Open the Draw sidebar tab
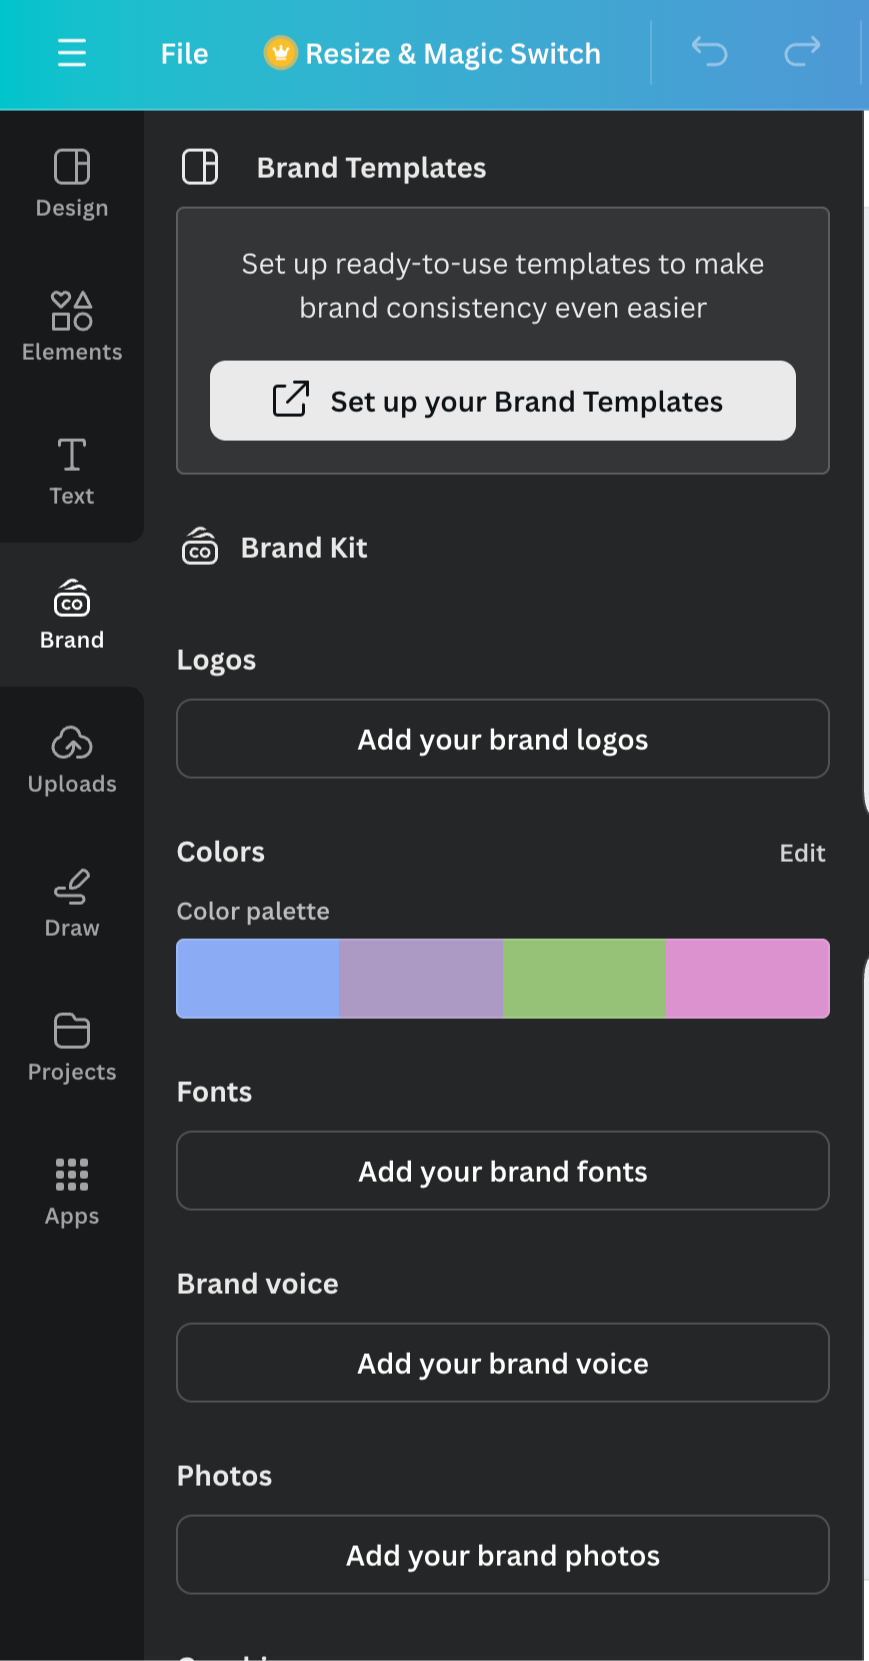 click(x=72, y=903)
